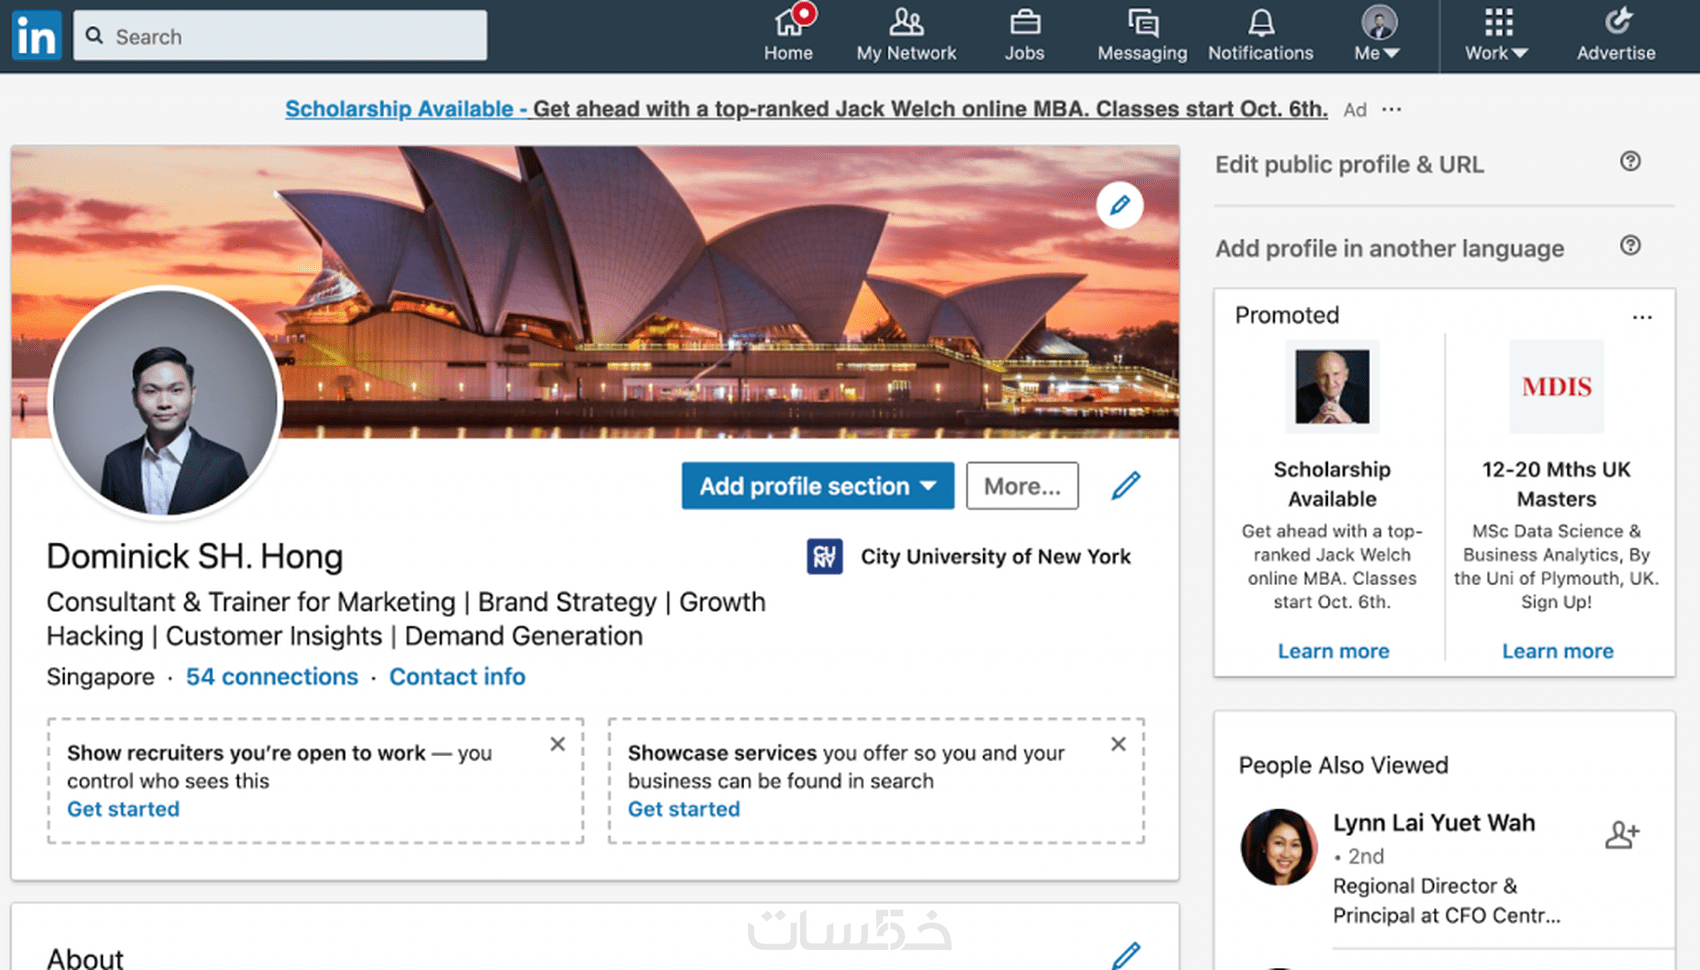View the 54 connections list
The image size is (1700, 970).
click(x=271, y=677)
